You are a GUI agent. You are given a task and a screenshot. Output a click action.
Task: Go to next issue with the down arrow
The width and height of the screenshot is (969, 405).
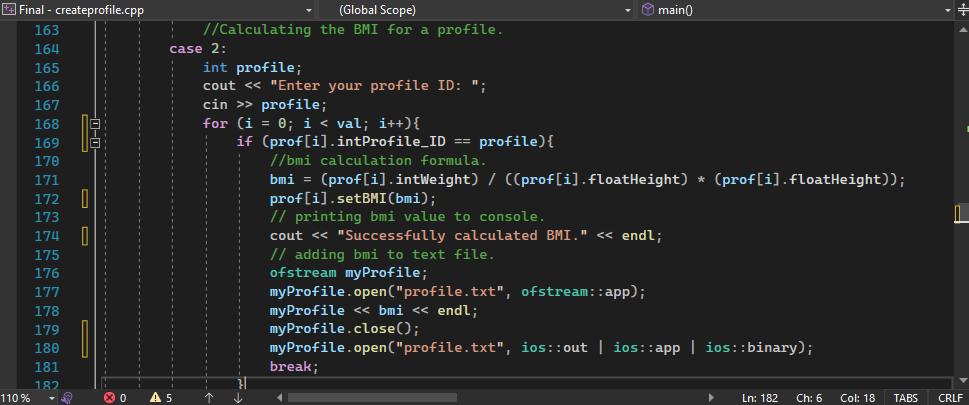coord(238,398)
